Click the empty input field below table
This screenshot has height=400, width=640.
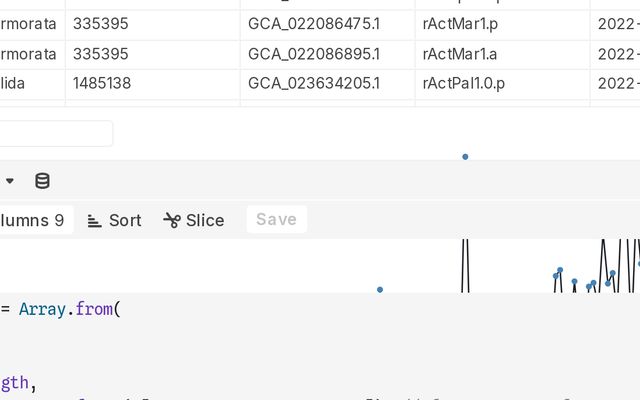(55, 133)
